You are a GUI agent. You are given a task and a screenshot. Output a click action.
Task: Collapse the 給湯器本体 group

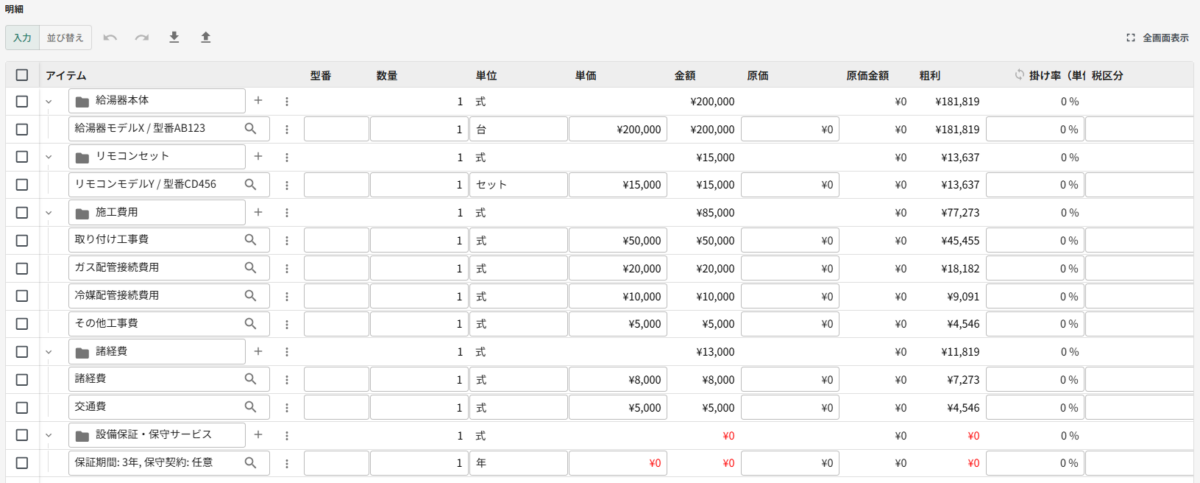click(x=48, y=101)
